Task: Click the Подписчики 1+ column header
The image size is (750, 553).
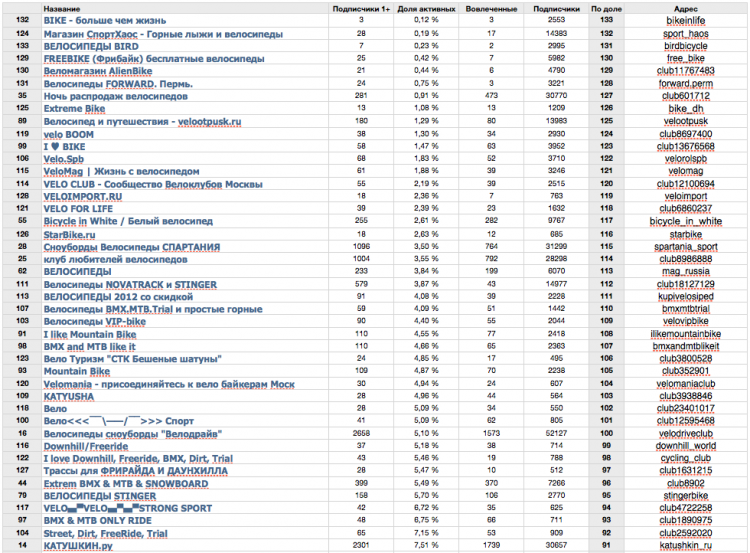Action: coord(361,9)
